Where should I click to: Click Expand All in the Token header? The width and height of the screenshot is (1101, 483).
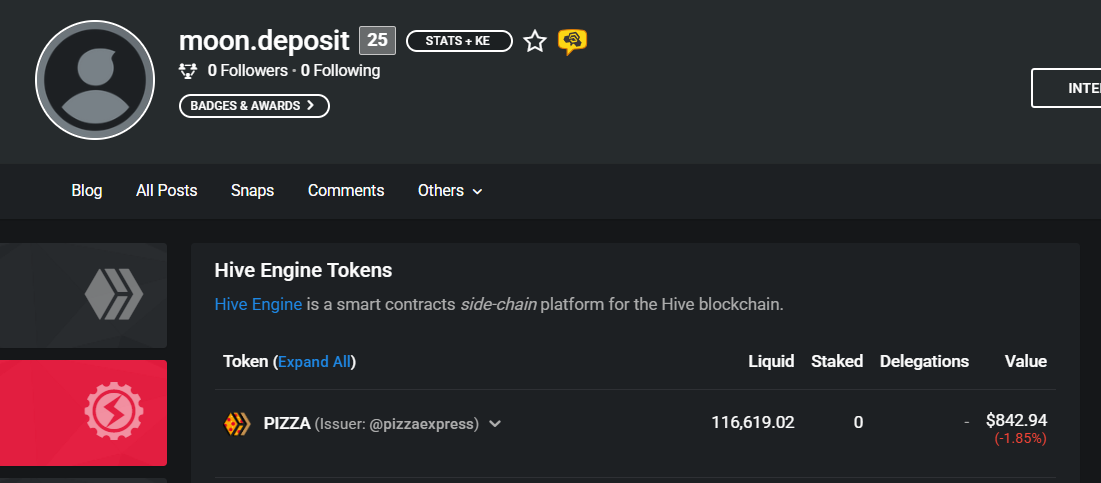point(315,361)
